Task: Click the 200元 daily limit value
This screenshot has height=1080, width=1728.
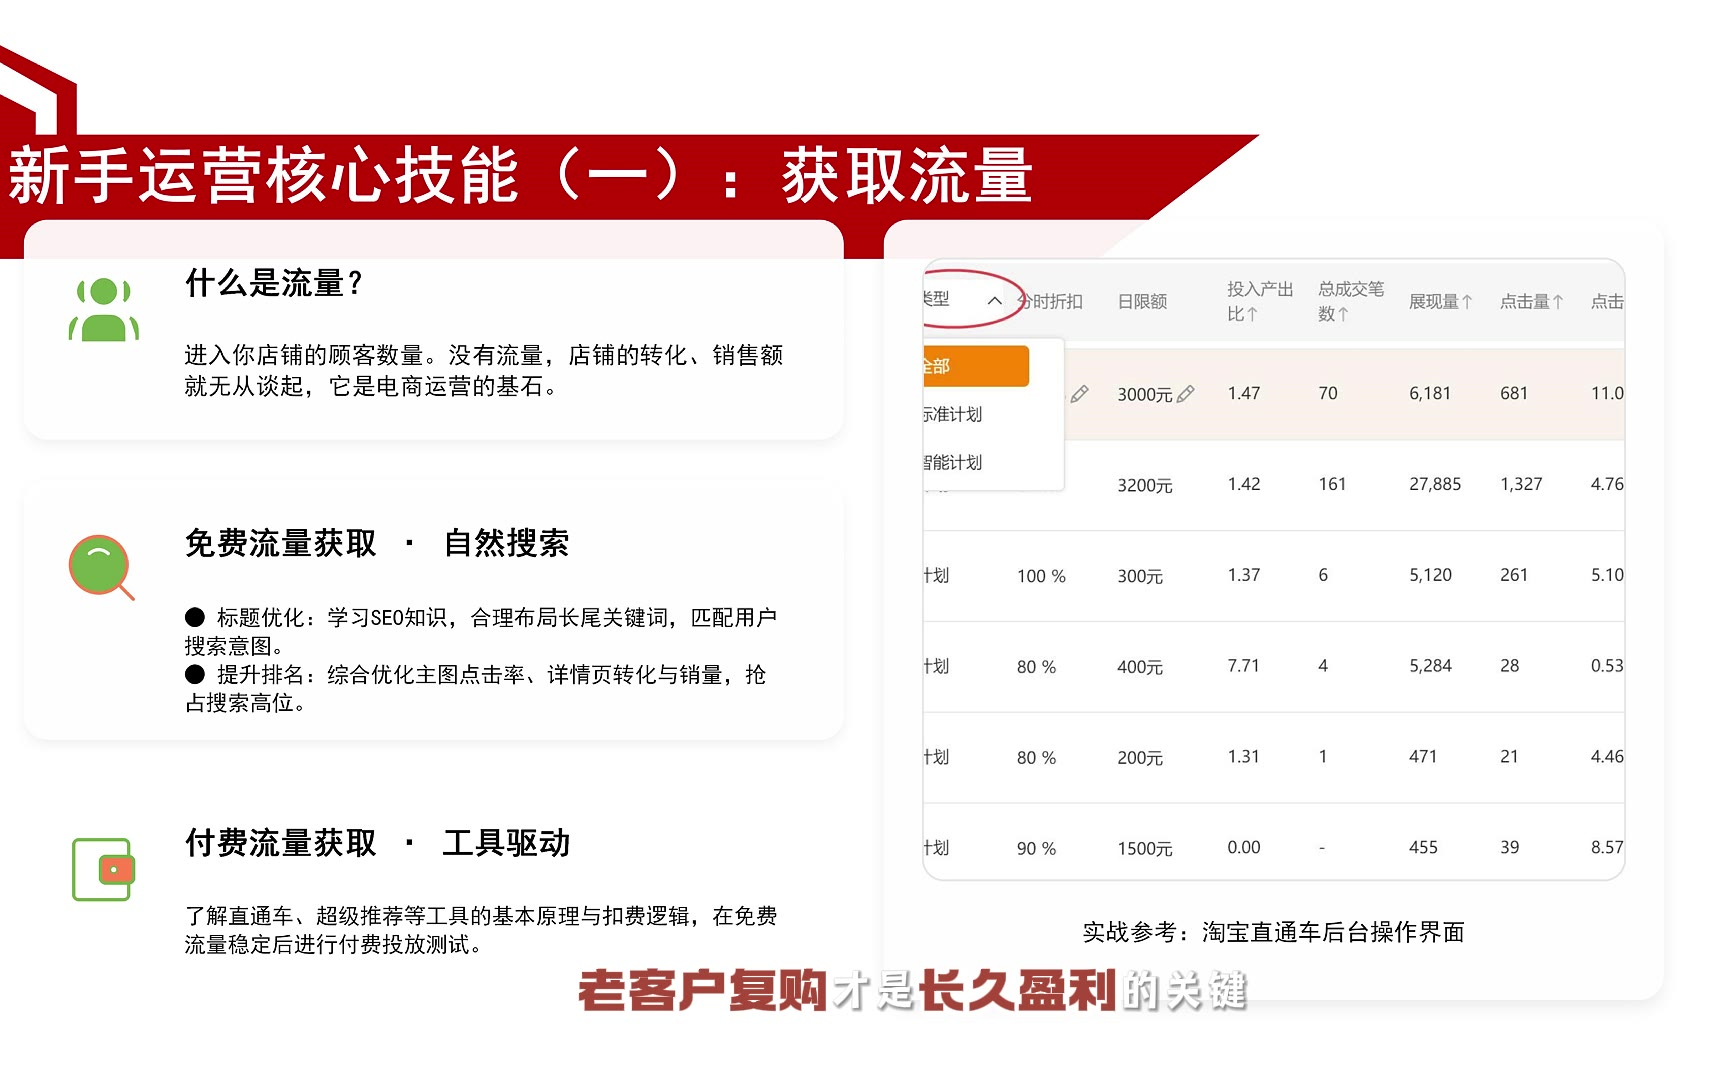Action: tap(1140, 758)
